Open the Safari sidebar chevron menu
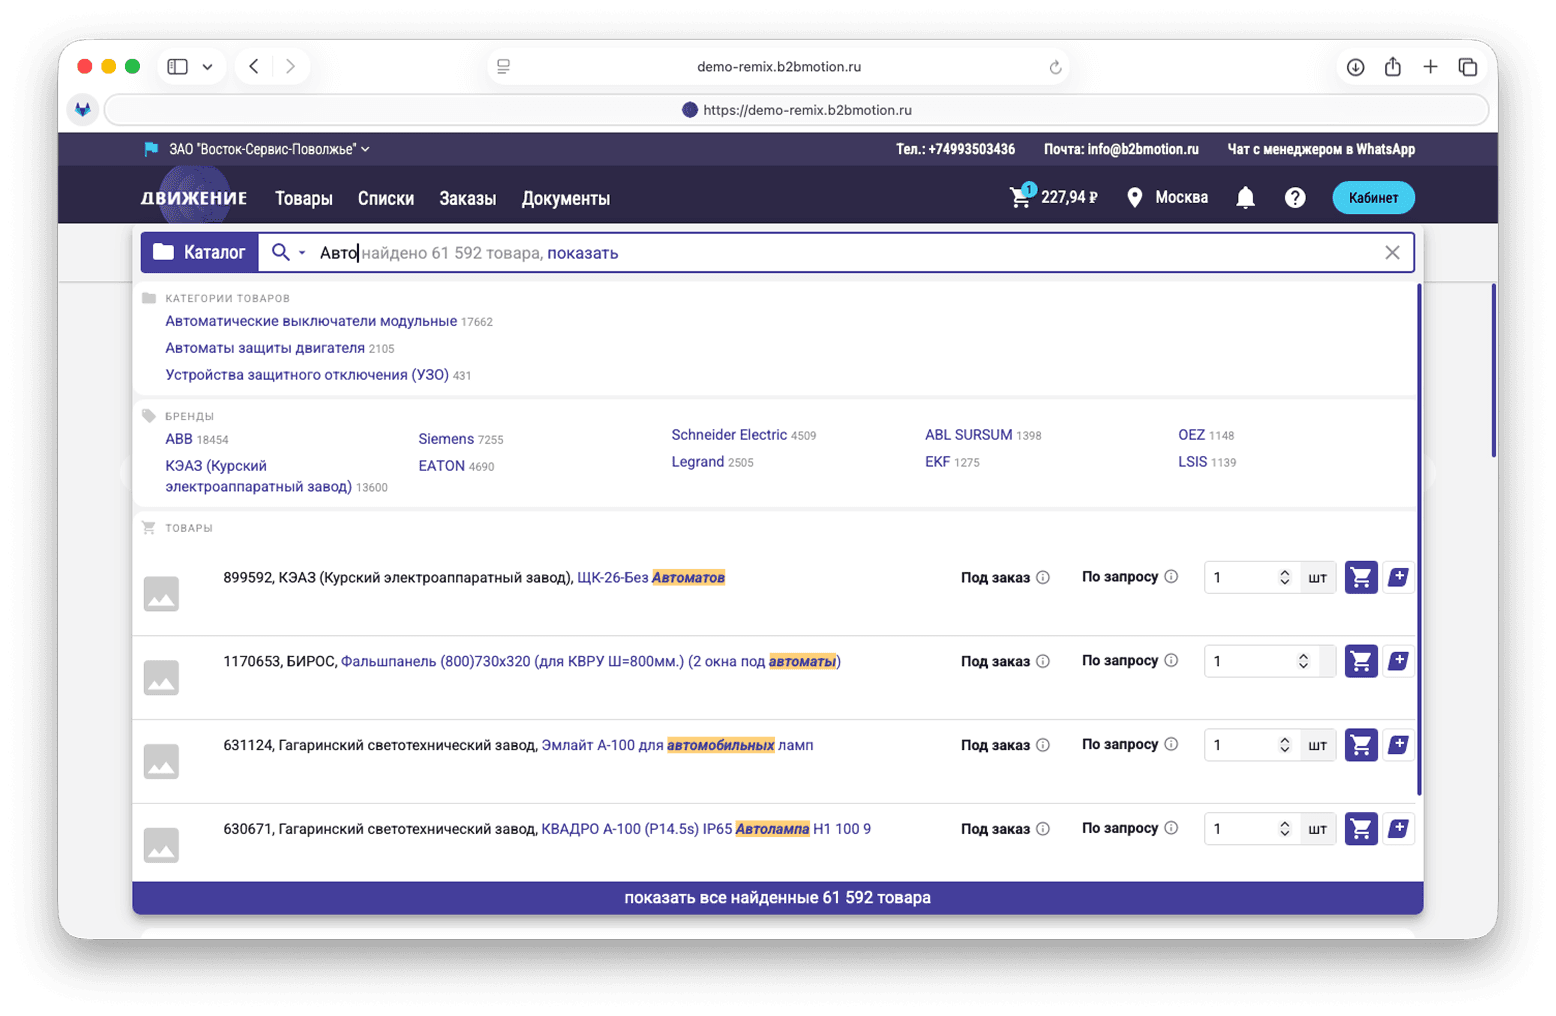 207,67
